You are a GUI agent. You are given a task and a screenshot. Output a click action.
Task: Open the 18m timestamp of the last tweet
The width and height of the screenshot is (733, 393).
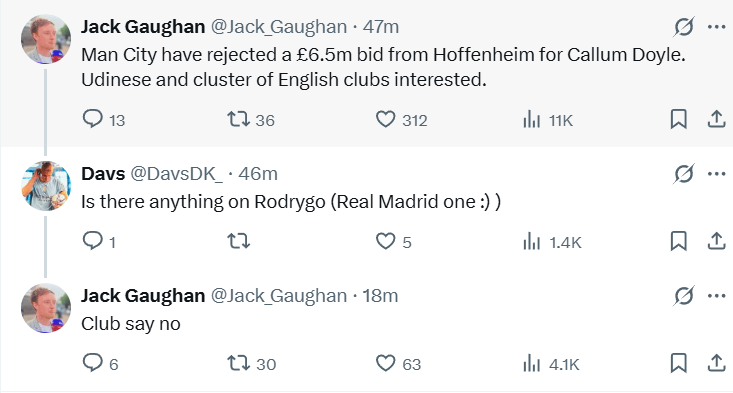(x=380, y=296)
